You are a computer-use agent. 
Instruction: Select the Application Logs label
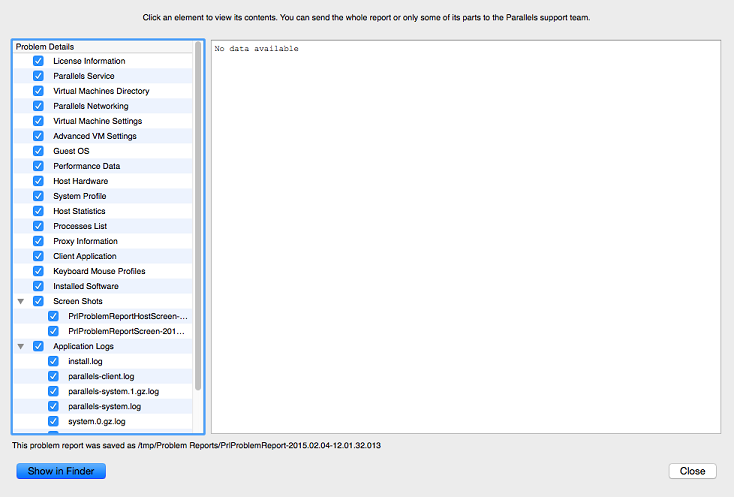click(83, 346)
